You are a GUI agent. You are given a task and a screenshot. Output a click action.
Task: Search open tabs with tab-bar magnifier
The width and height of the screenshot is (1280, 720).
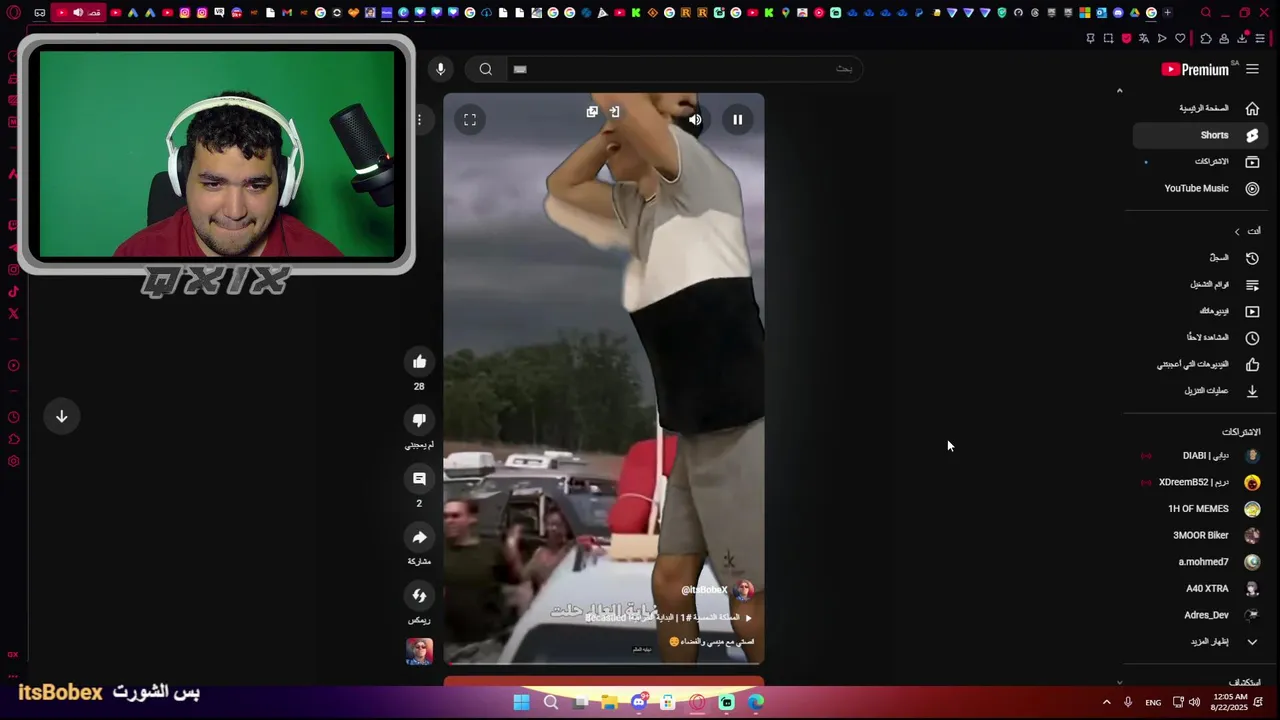1206,13
